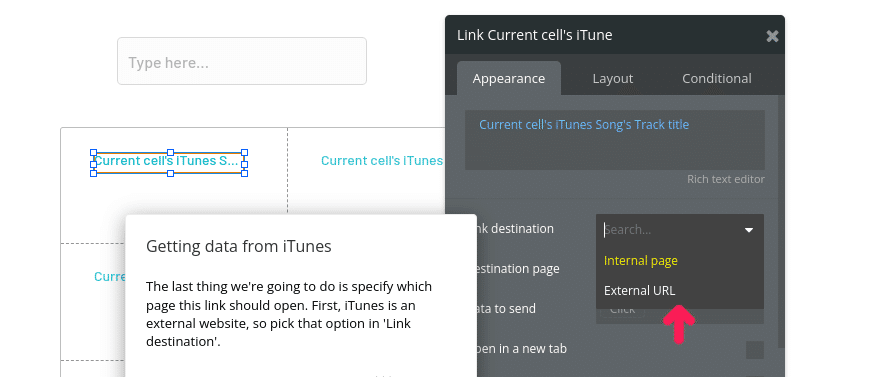Click the bottom-right corner handle of selected link
The image size is (888, 377).
click(x=245, y=173)
